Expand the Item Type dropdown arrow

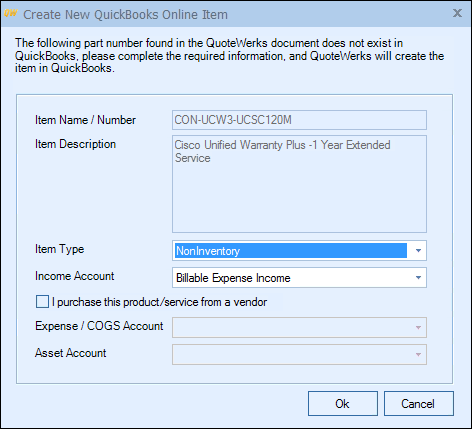(418, 251)
